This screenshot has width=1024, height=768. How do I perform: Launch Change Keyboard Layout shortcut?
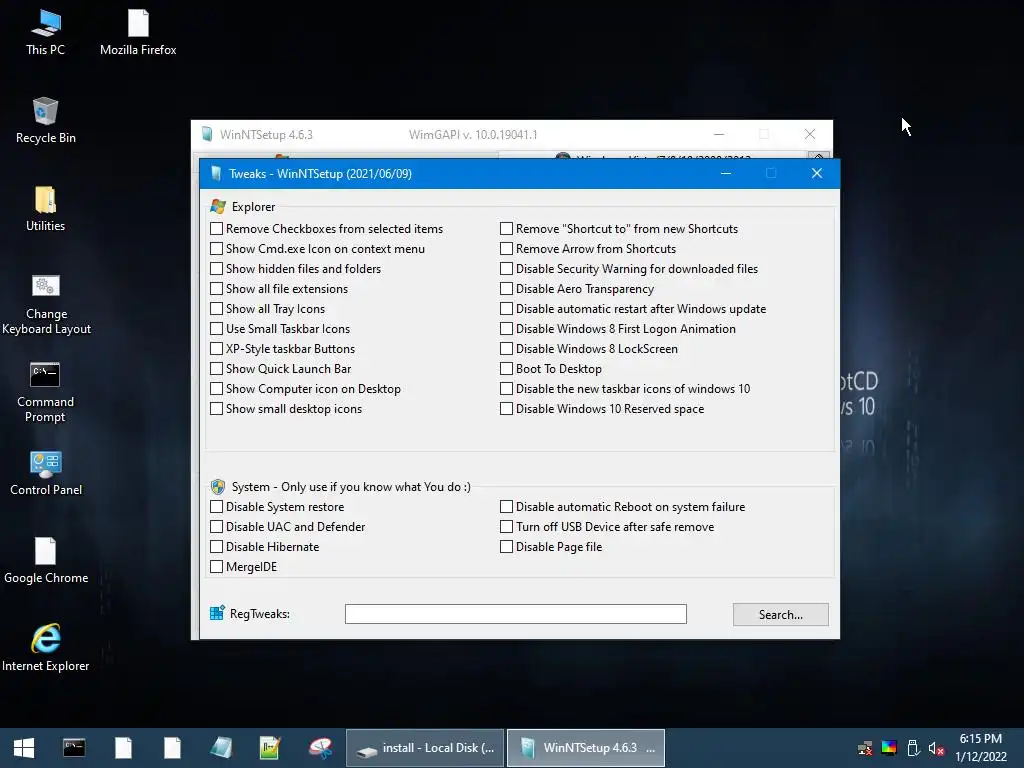click(x=46, y=304)
